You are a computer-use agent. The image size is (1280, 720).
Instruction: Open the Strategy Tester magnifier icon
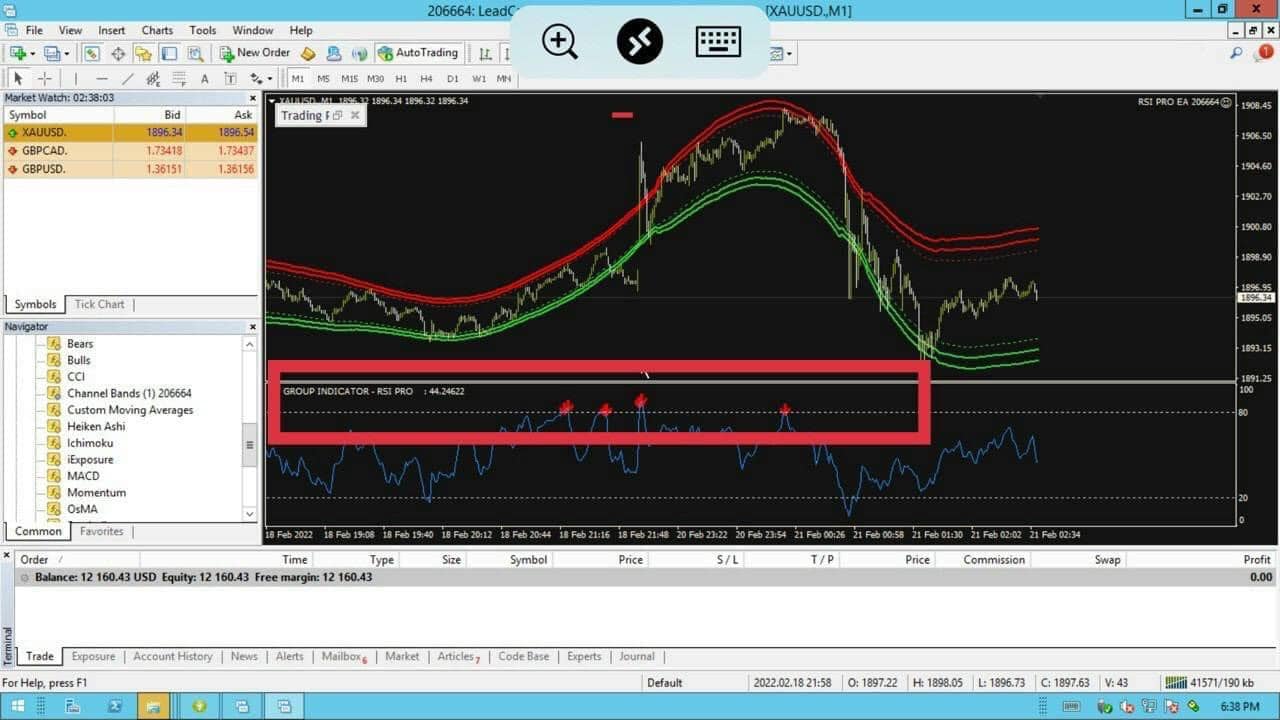click(x=195, y=53)
